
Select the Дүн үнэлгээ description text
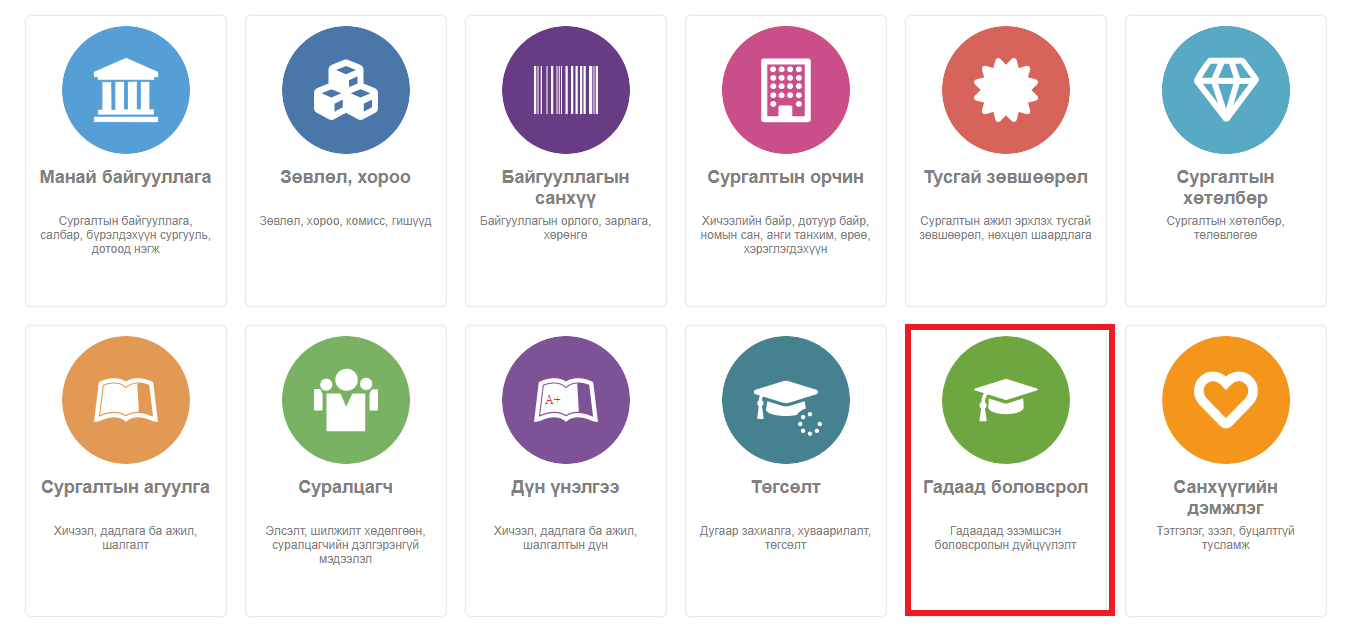(x=565, y=538)
